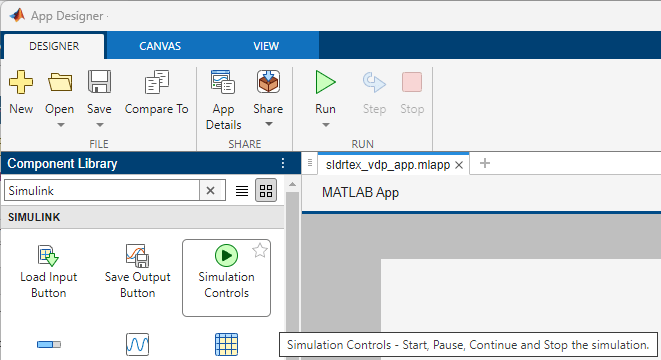Pick the blue grid table component icon
661x360 pixels.
point(226,344)
